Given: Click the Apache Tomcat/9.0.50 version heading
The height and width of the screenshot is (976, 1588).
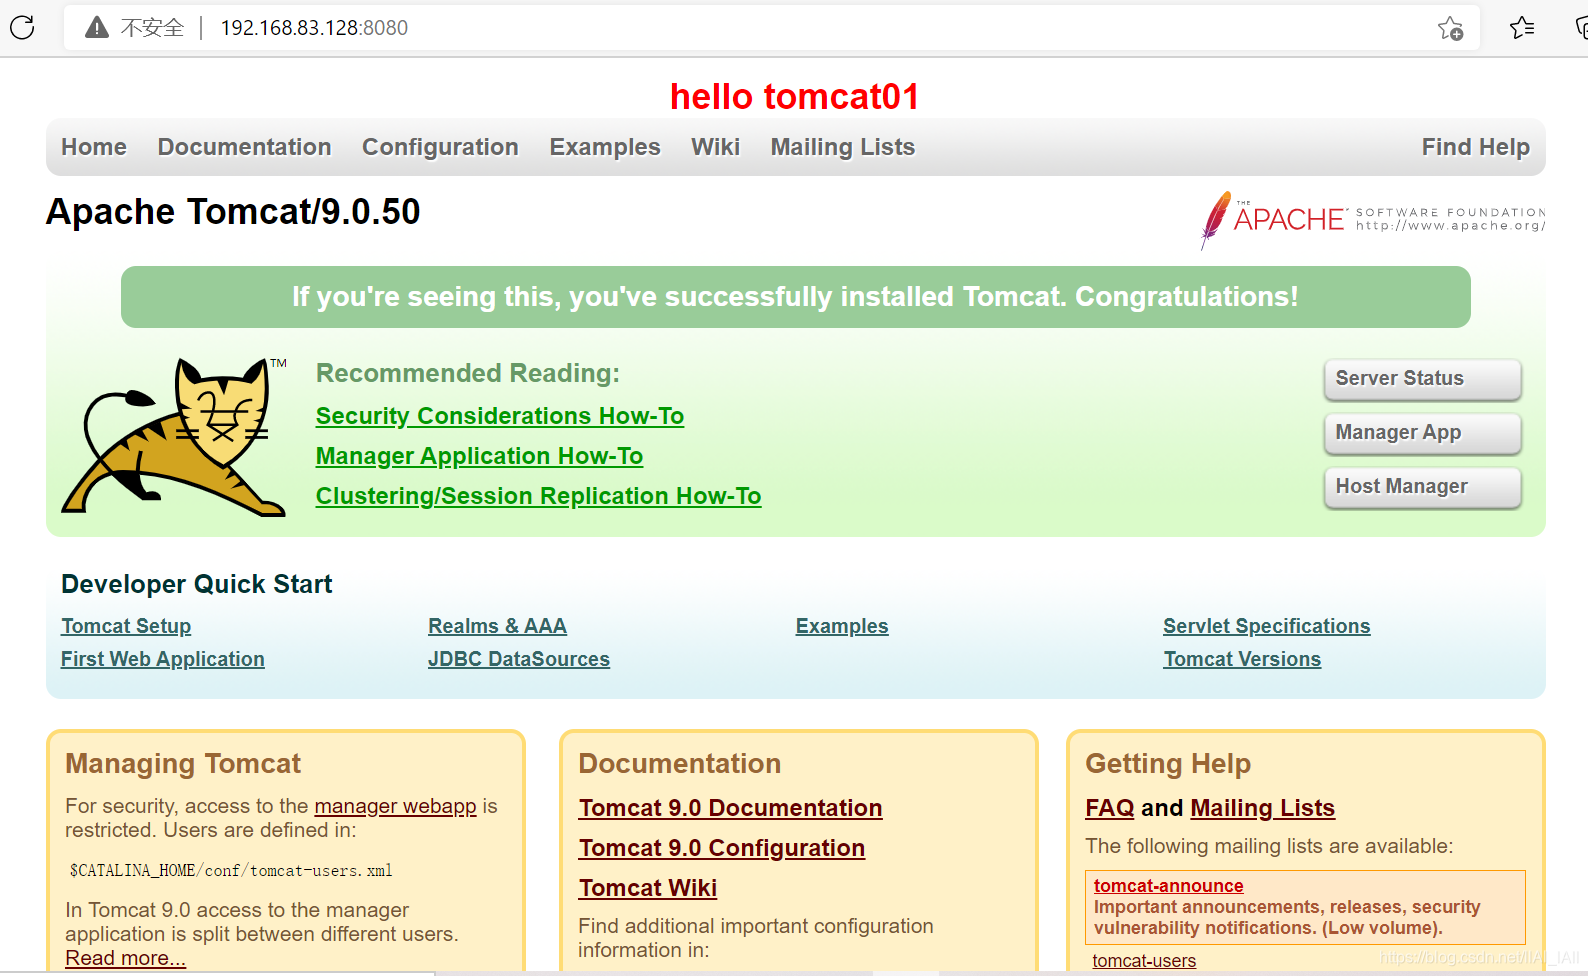Looking at the screenshot, I should (233, 212).
